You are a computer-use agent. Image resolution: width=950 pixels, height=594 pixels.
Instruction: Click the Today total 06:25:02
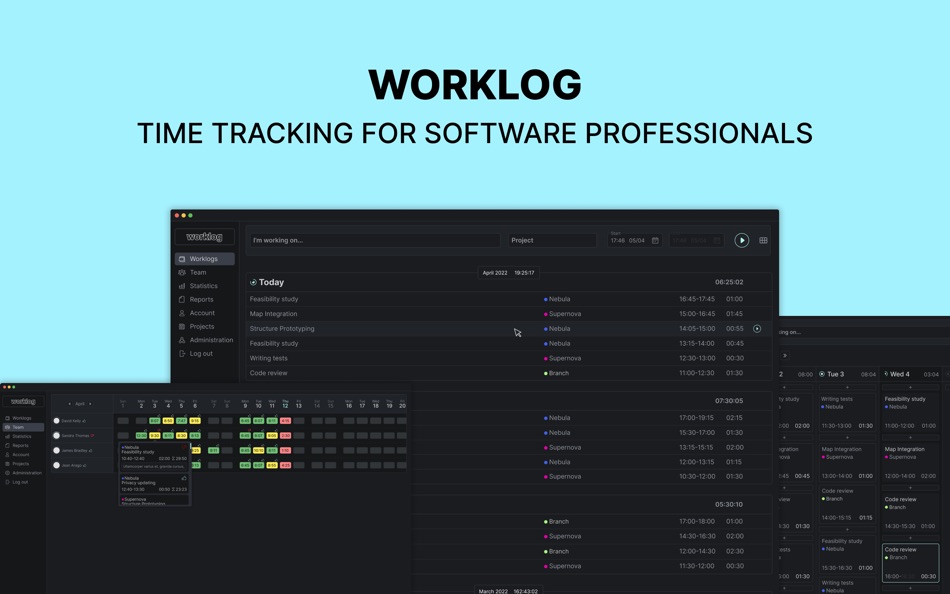(729, 282)
